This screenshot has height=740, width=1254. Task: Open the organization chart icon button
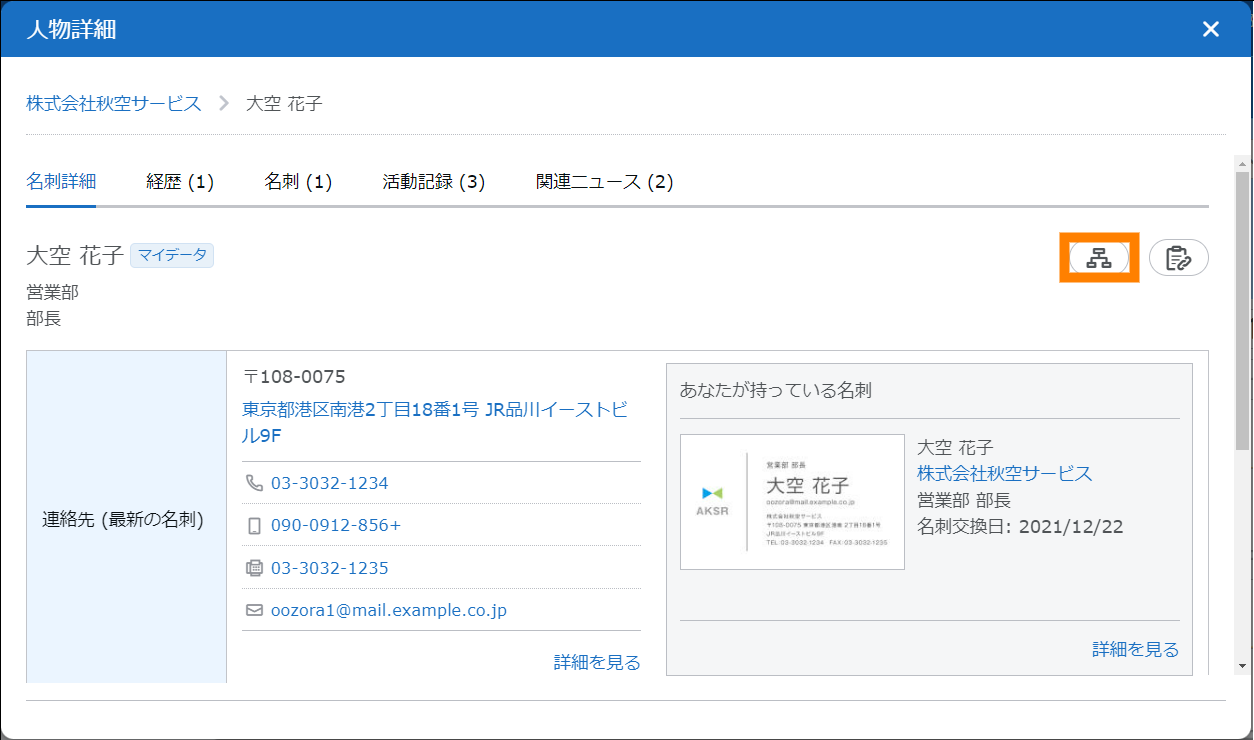(1099, 258)
